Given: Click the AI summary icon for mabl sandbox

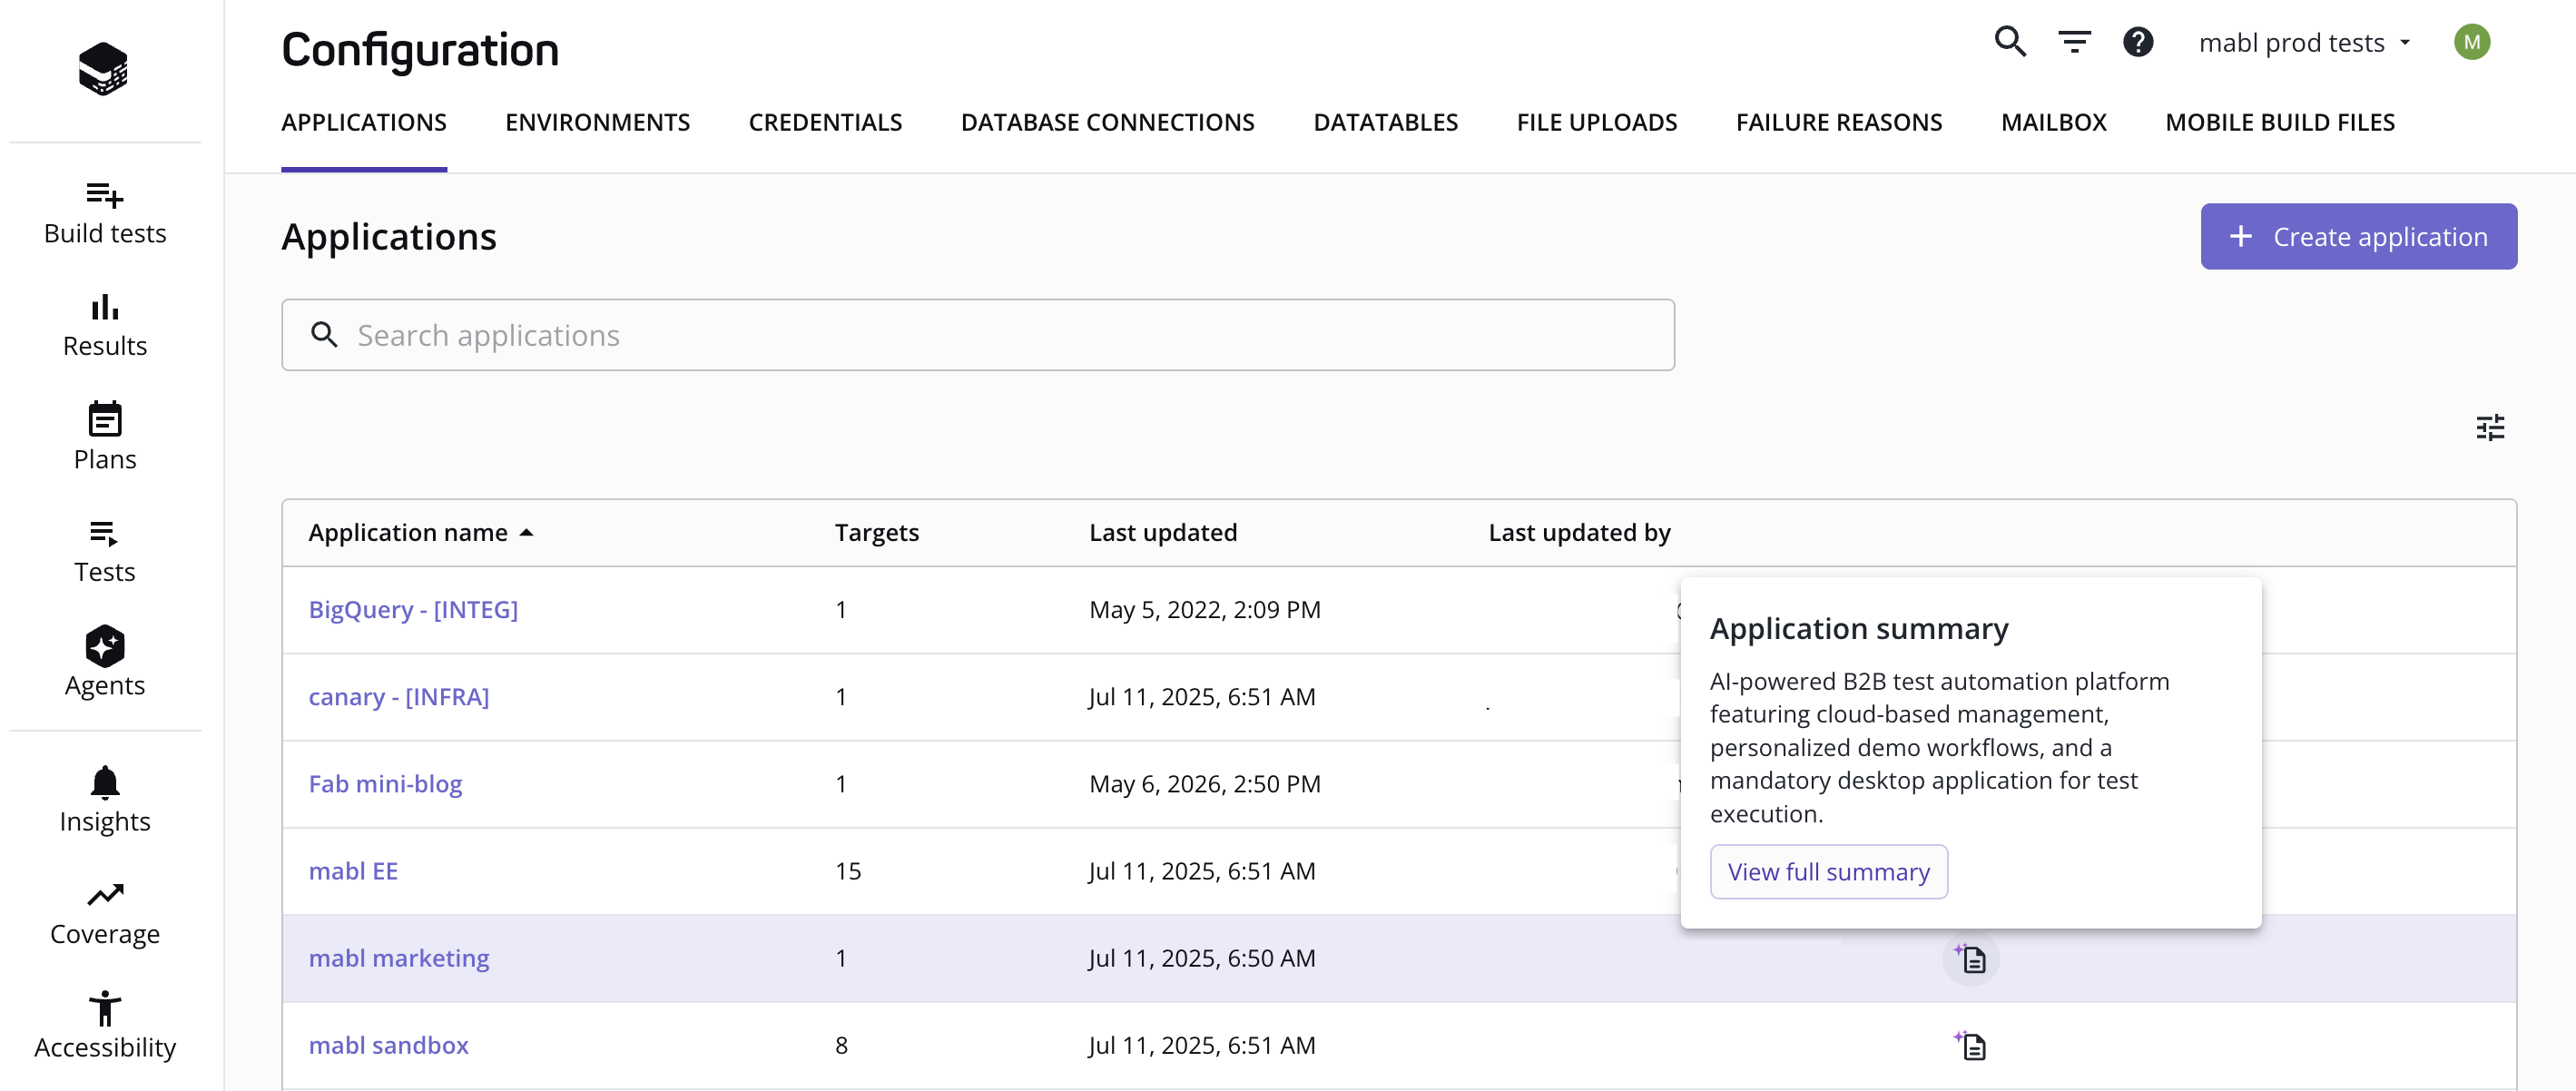Looking at the screenshot, I should pos(1971,1046).
